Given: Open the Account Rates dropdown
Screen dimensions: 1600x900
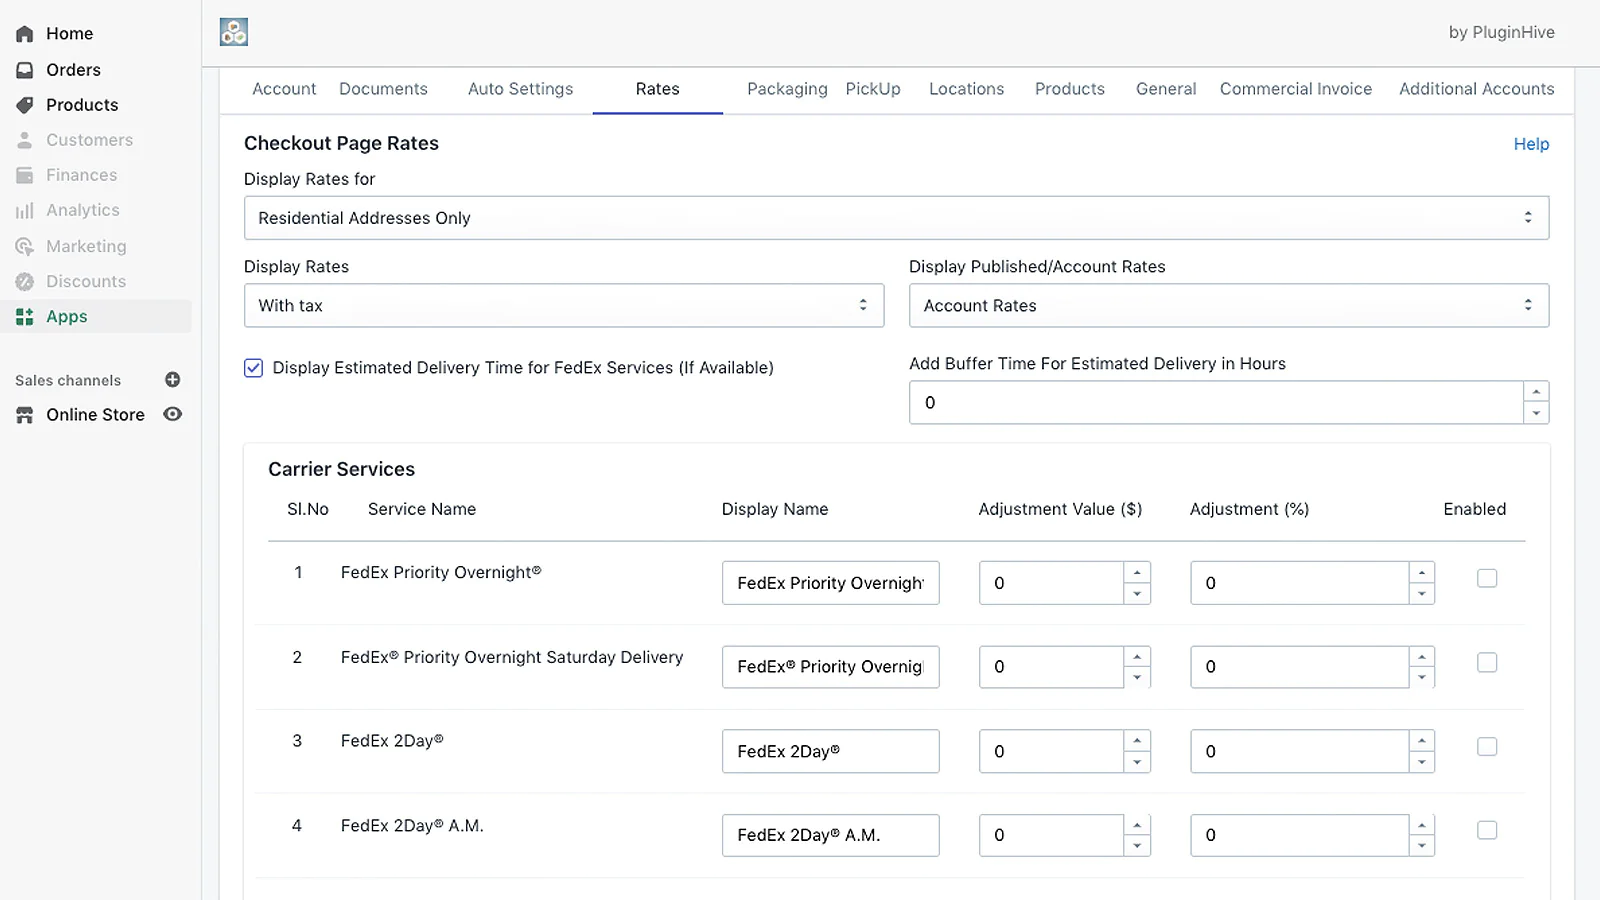Looking at the screenshot, I should (1228, 306).
